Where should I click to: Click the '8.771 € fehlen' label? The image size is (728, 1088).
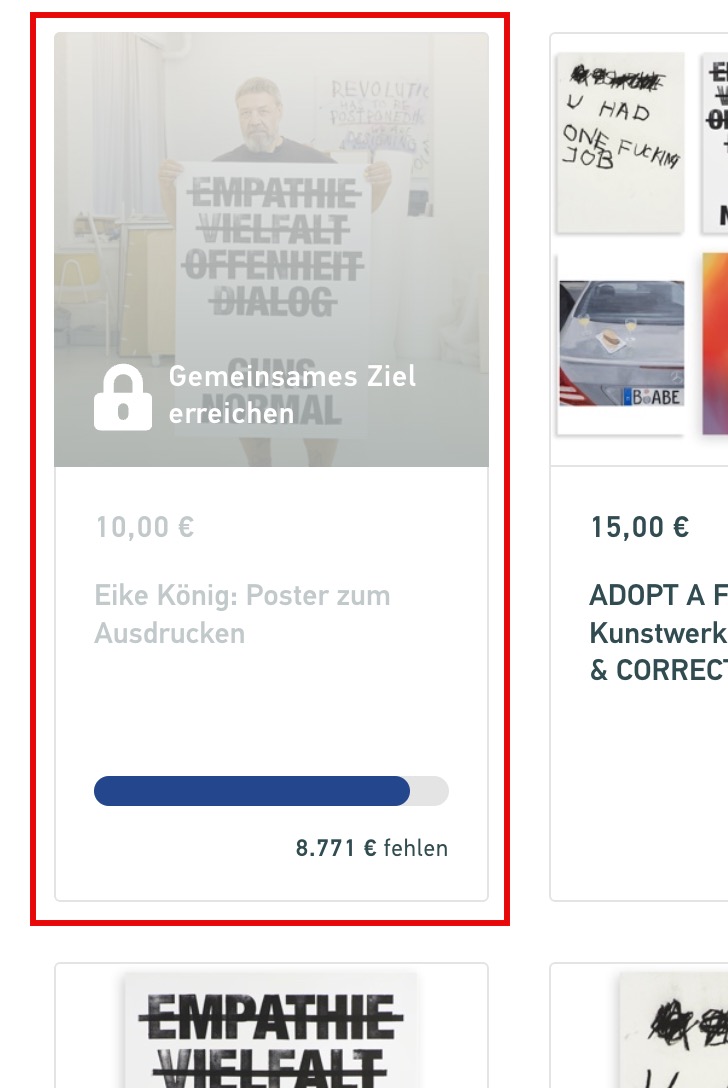click(372, 848)
